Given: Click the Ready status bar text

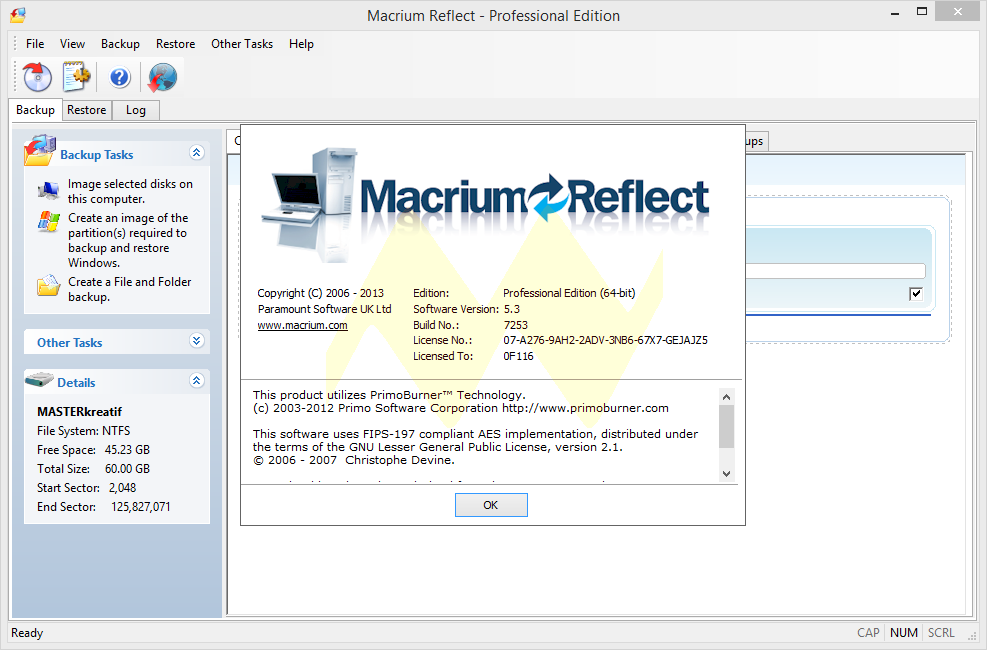Looking at the screenshot, I should coord(27,633).
